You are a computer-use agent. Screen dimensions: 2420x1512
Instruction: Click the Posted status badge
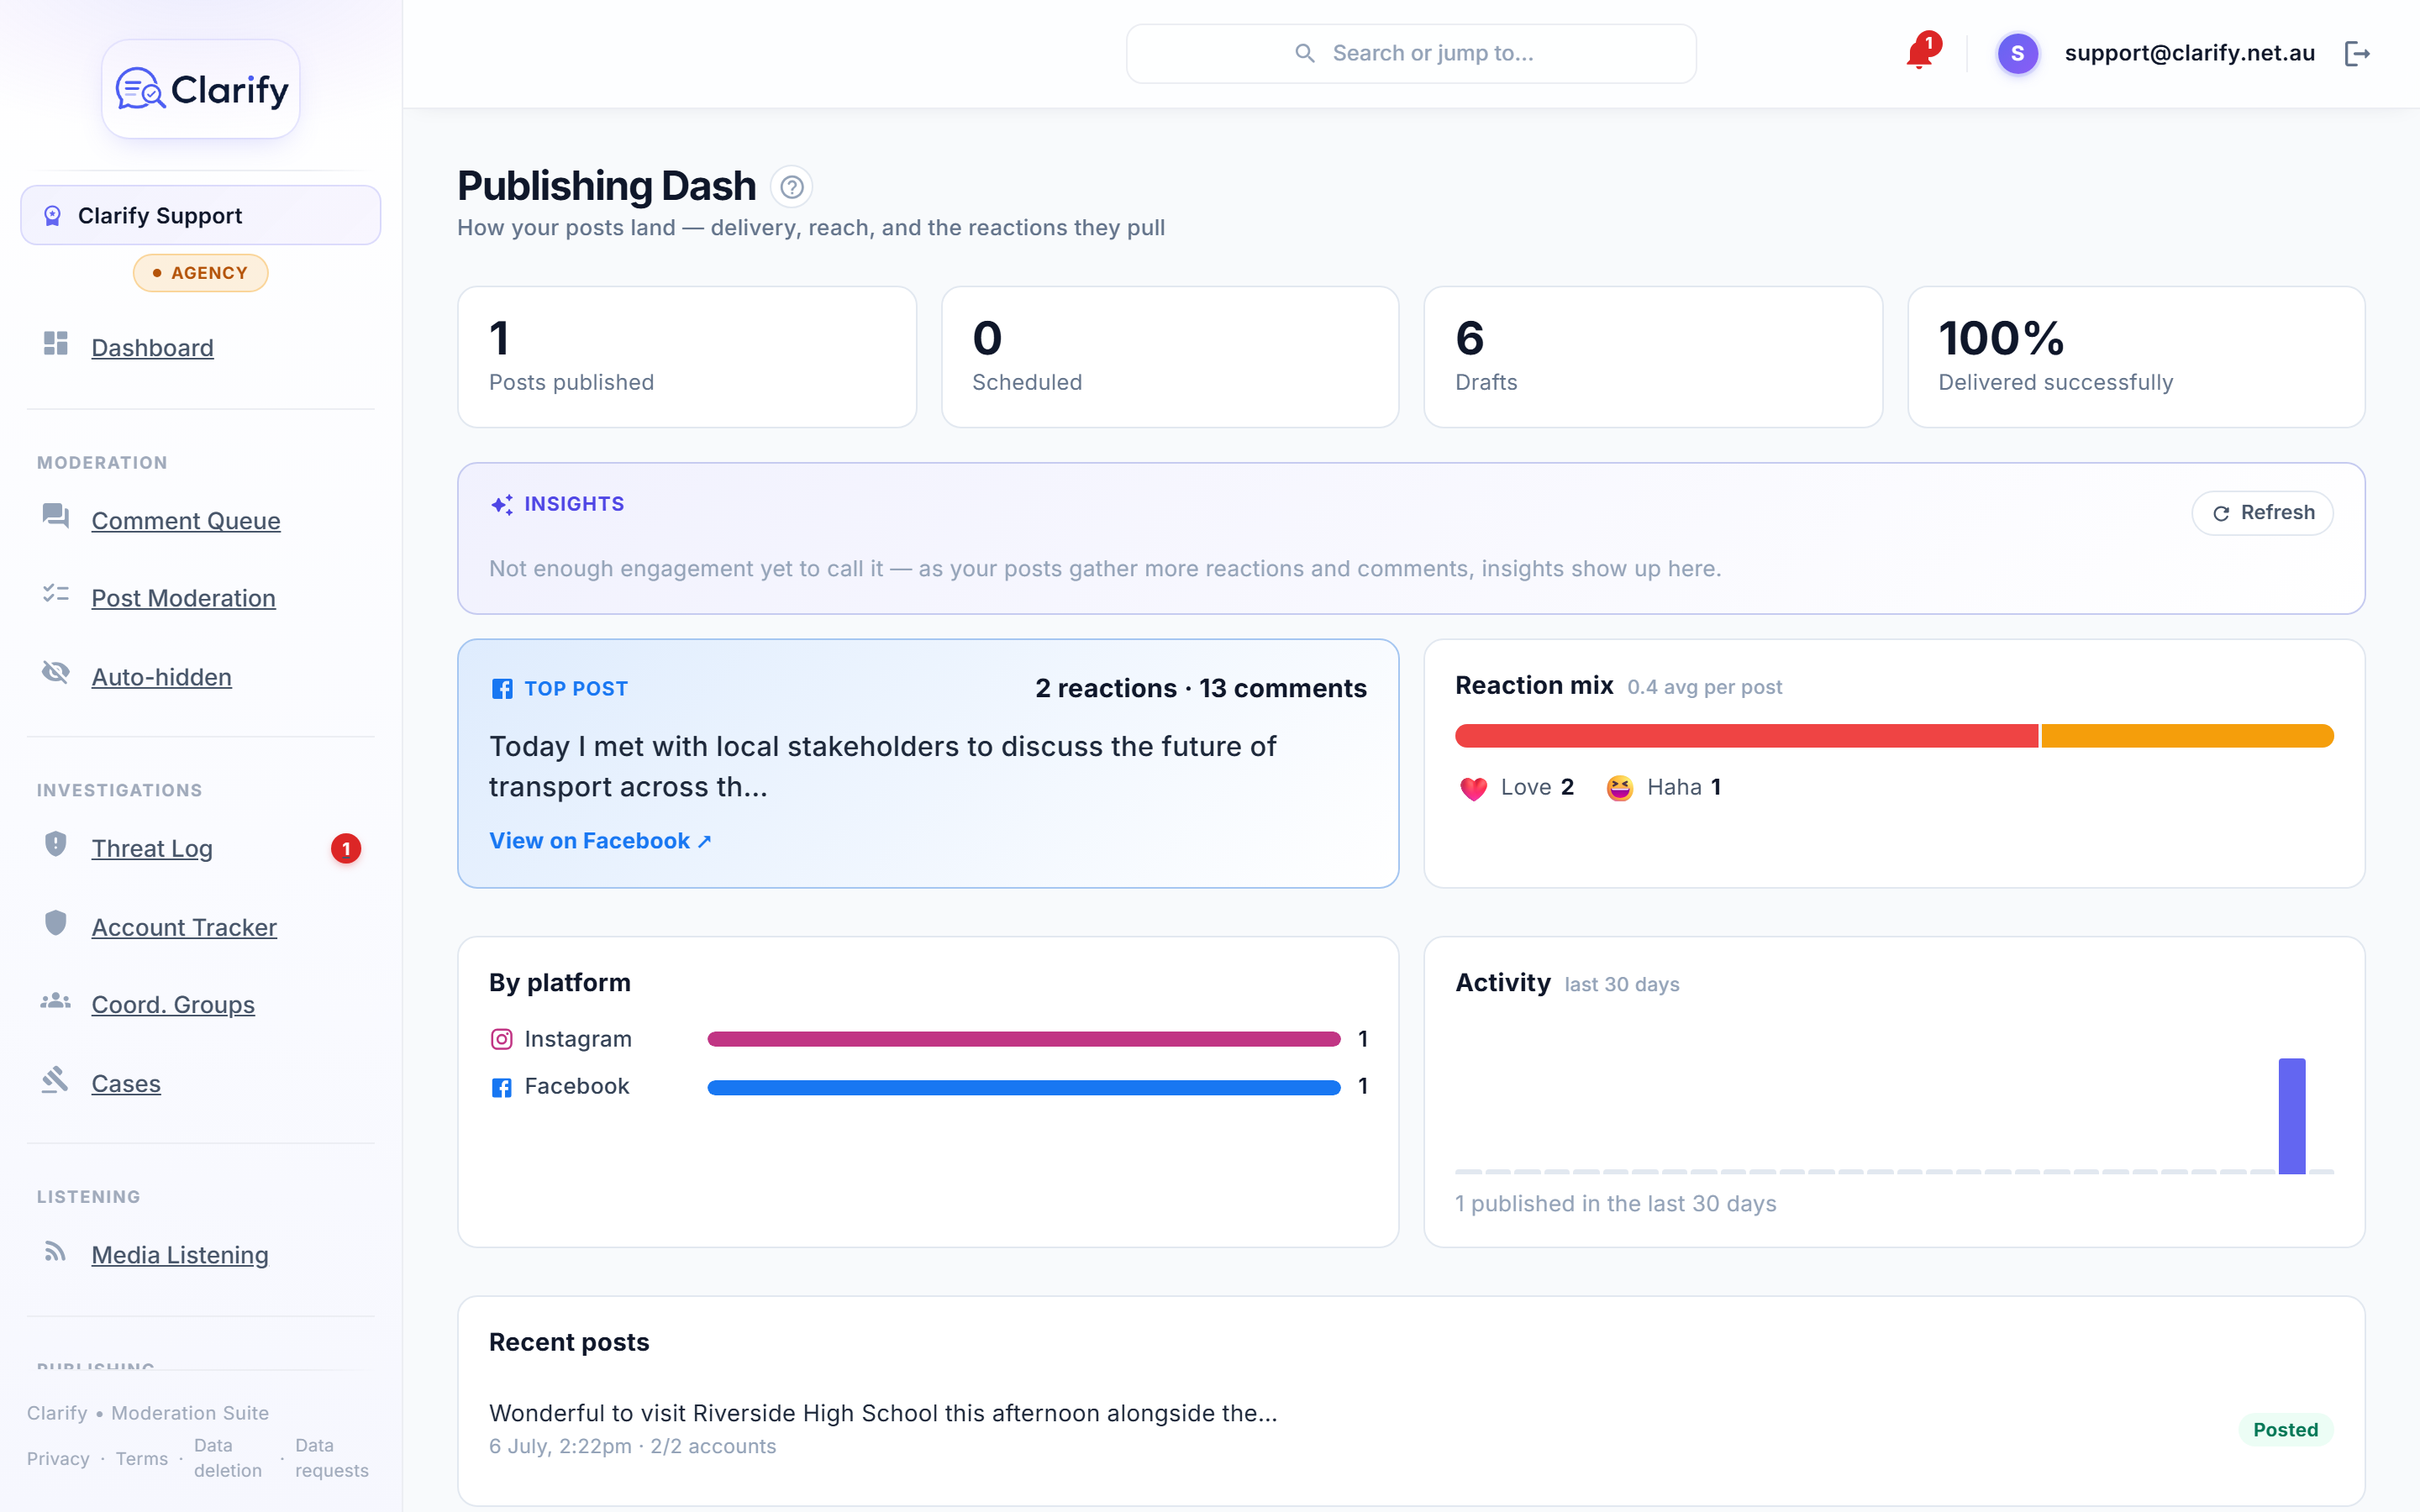click(2285, 1430)
